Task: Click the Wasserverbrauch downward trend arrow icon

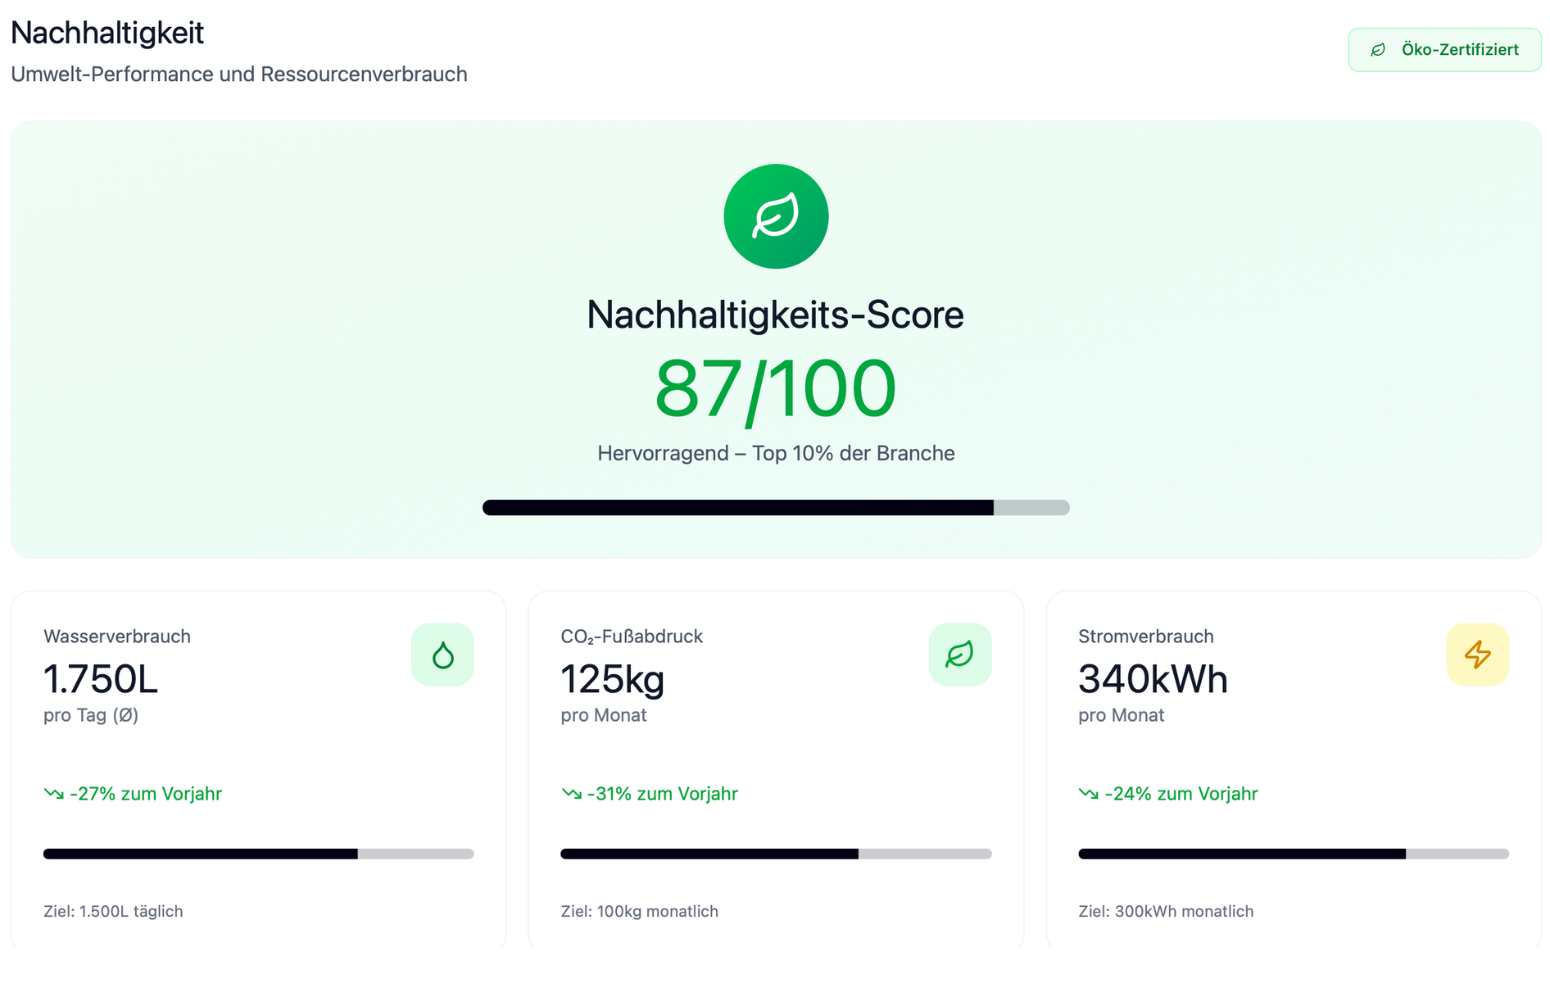Action: tap(54, 794)
